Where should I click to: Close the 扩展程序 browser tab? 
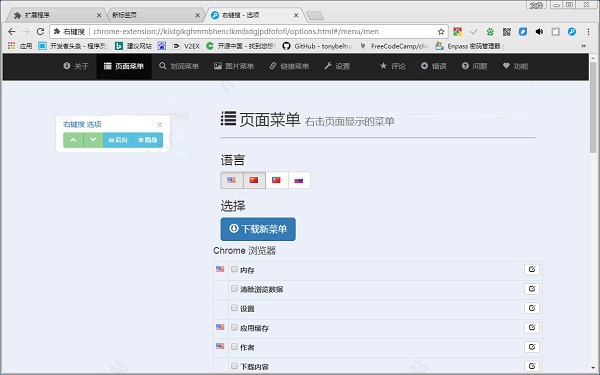(x=99, y=15)
